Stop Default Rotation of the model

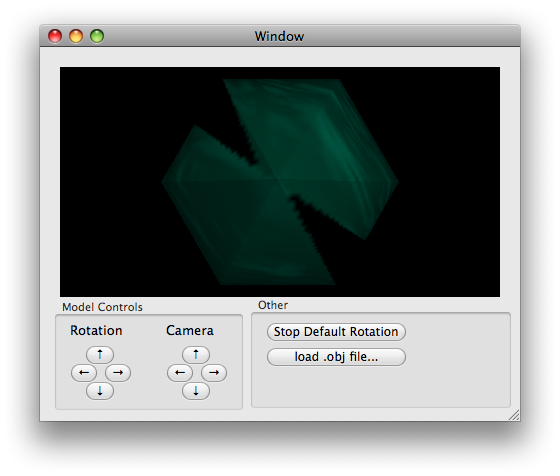[336, 332]
